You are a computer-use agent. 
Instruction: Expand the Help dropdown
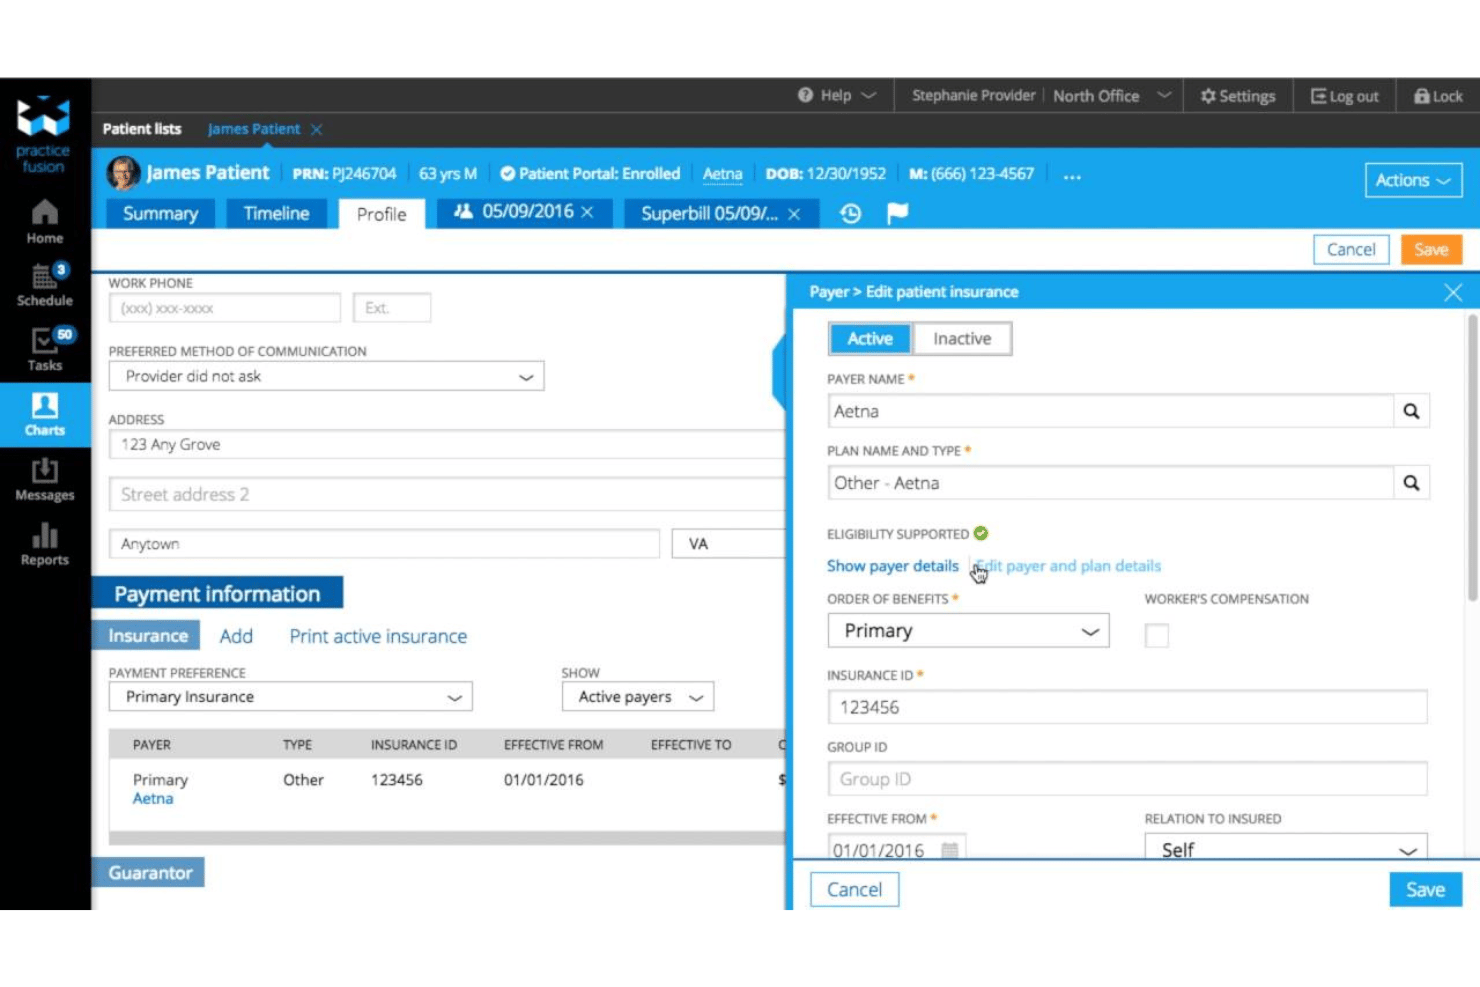coord(868,95)
